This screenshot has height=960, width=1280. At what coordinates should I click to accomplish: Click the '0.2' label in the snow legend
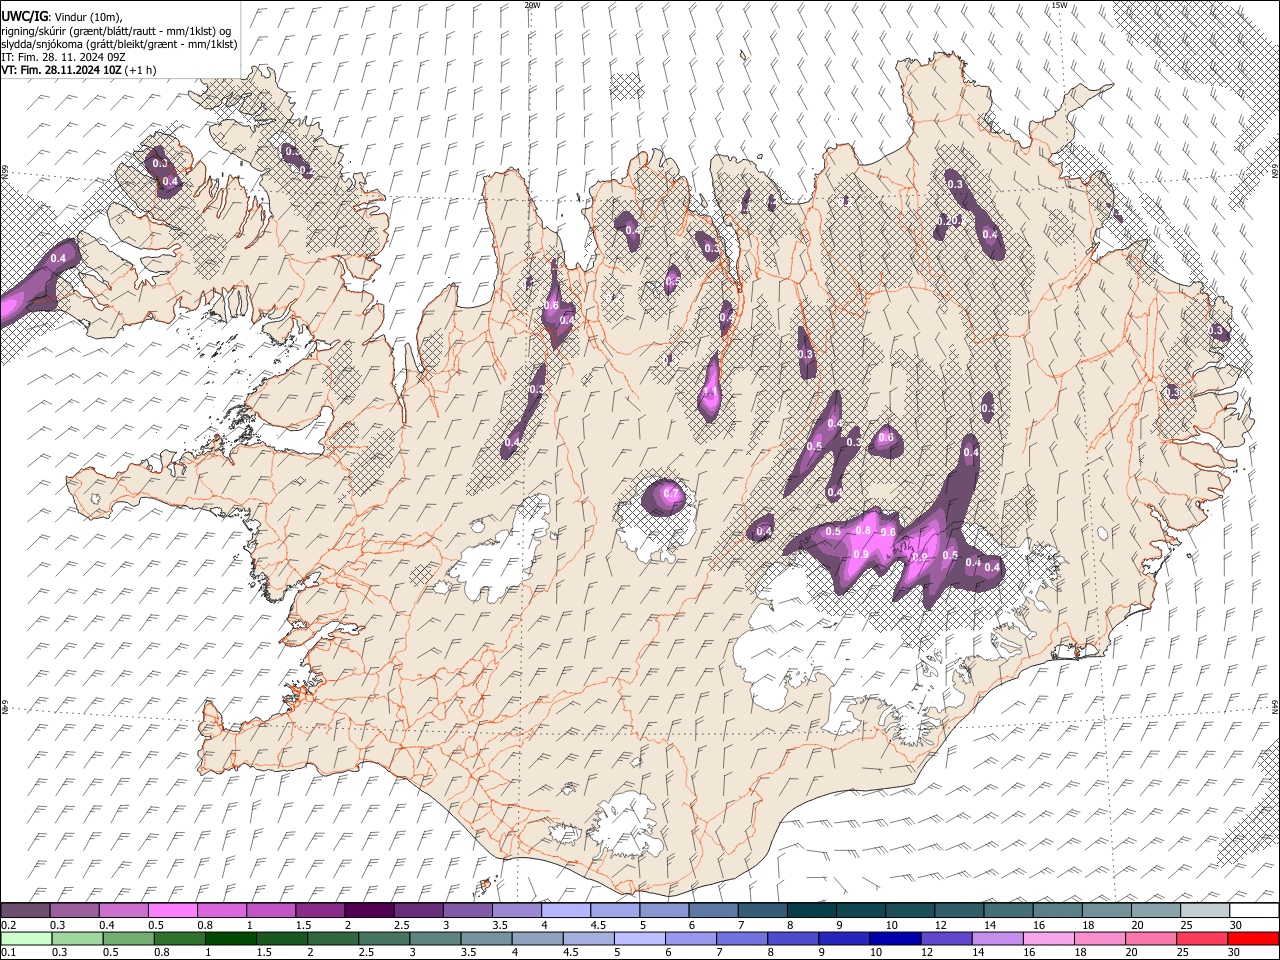pyautogui.click(x=8, y=925)
